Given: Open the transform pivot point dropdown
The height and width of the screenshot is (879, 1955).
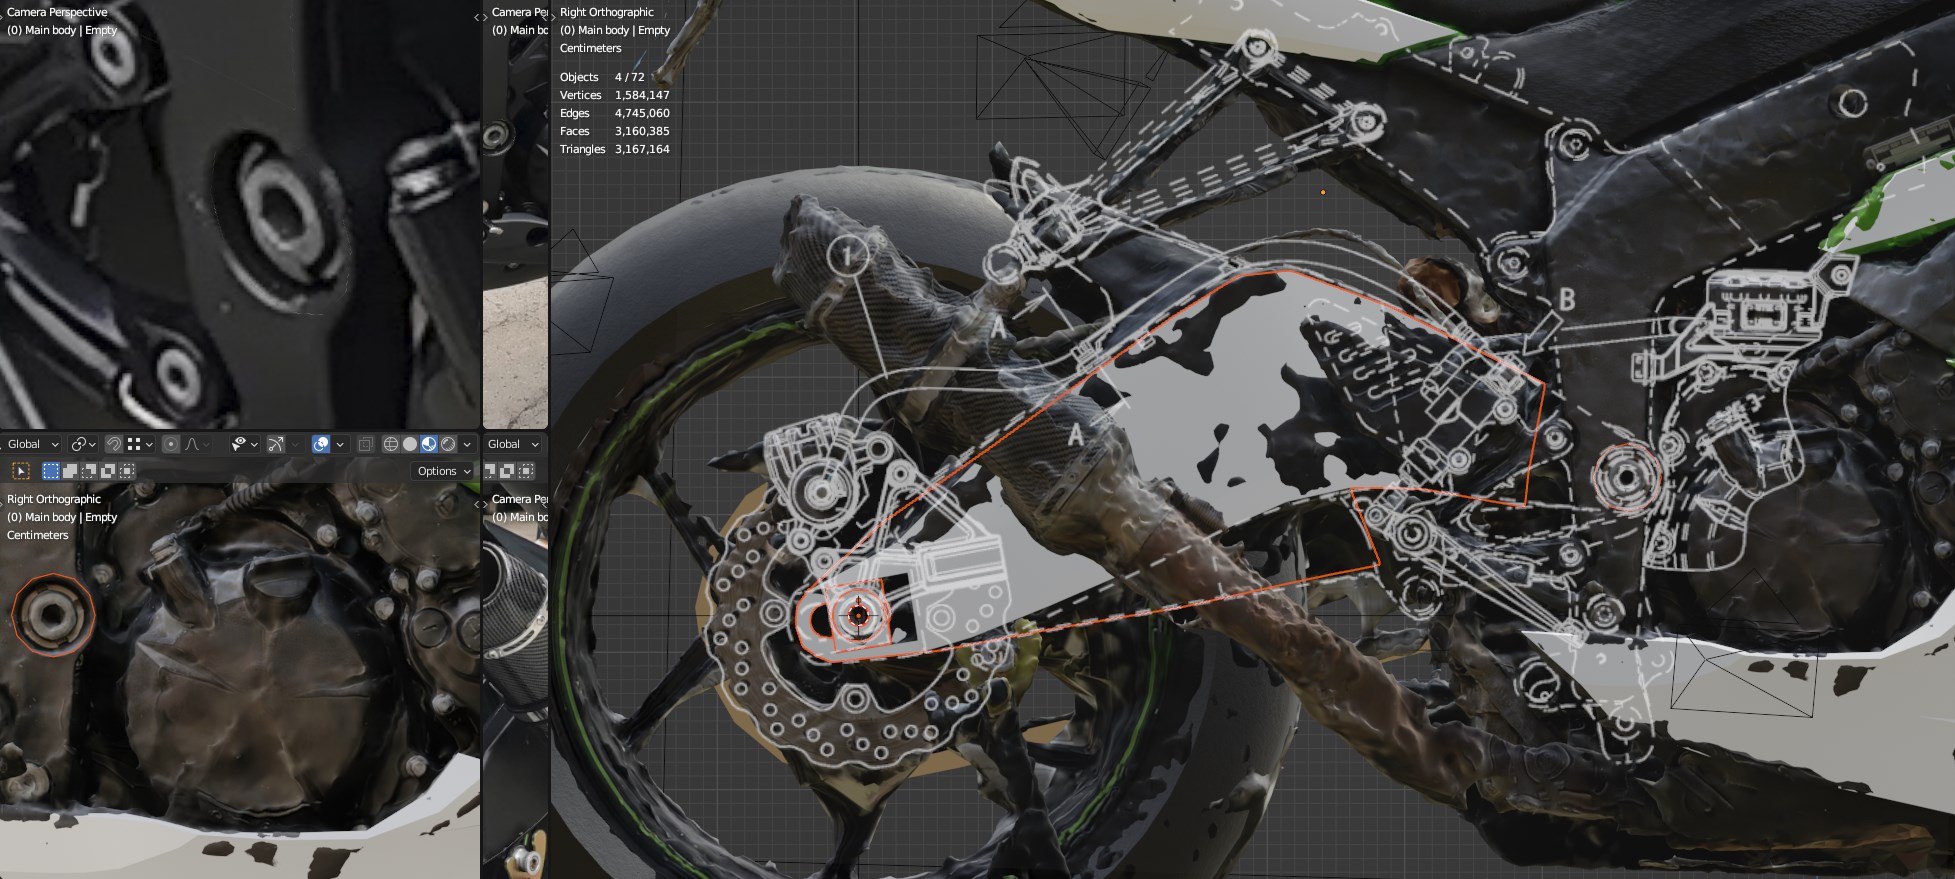Looking at the screenshot, I should pyautogui.click(x=84, y=444).
